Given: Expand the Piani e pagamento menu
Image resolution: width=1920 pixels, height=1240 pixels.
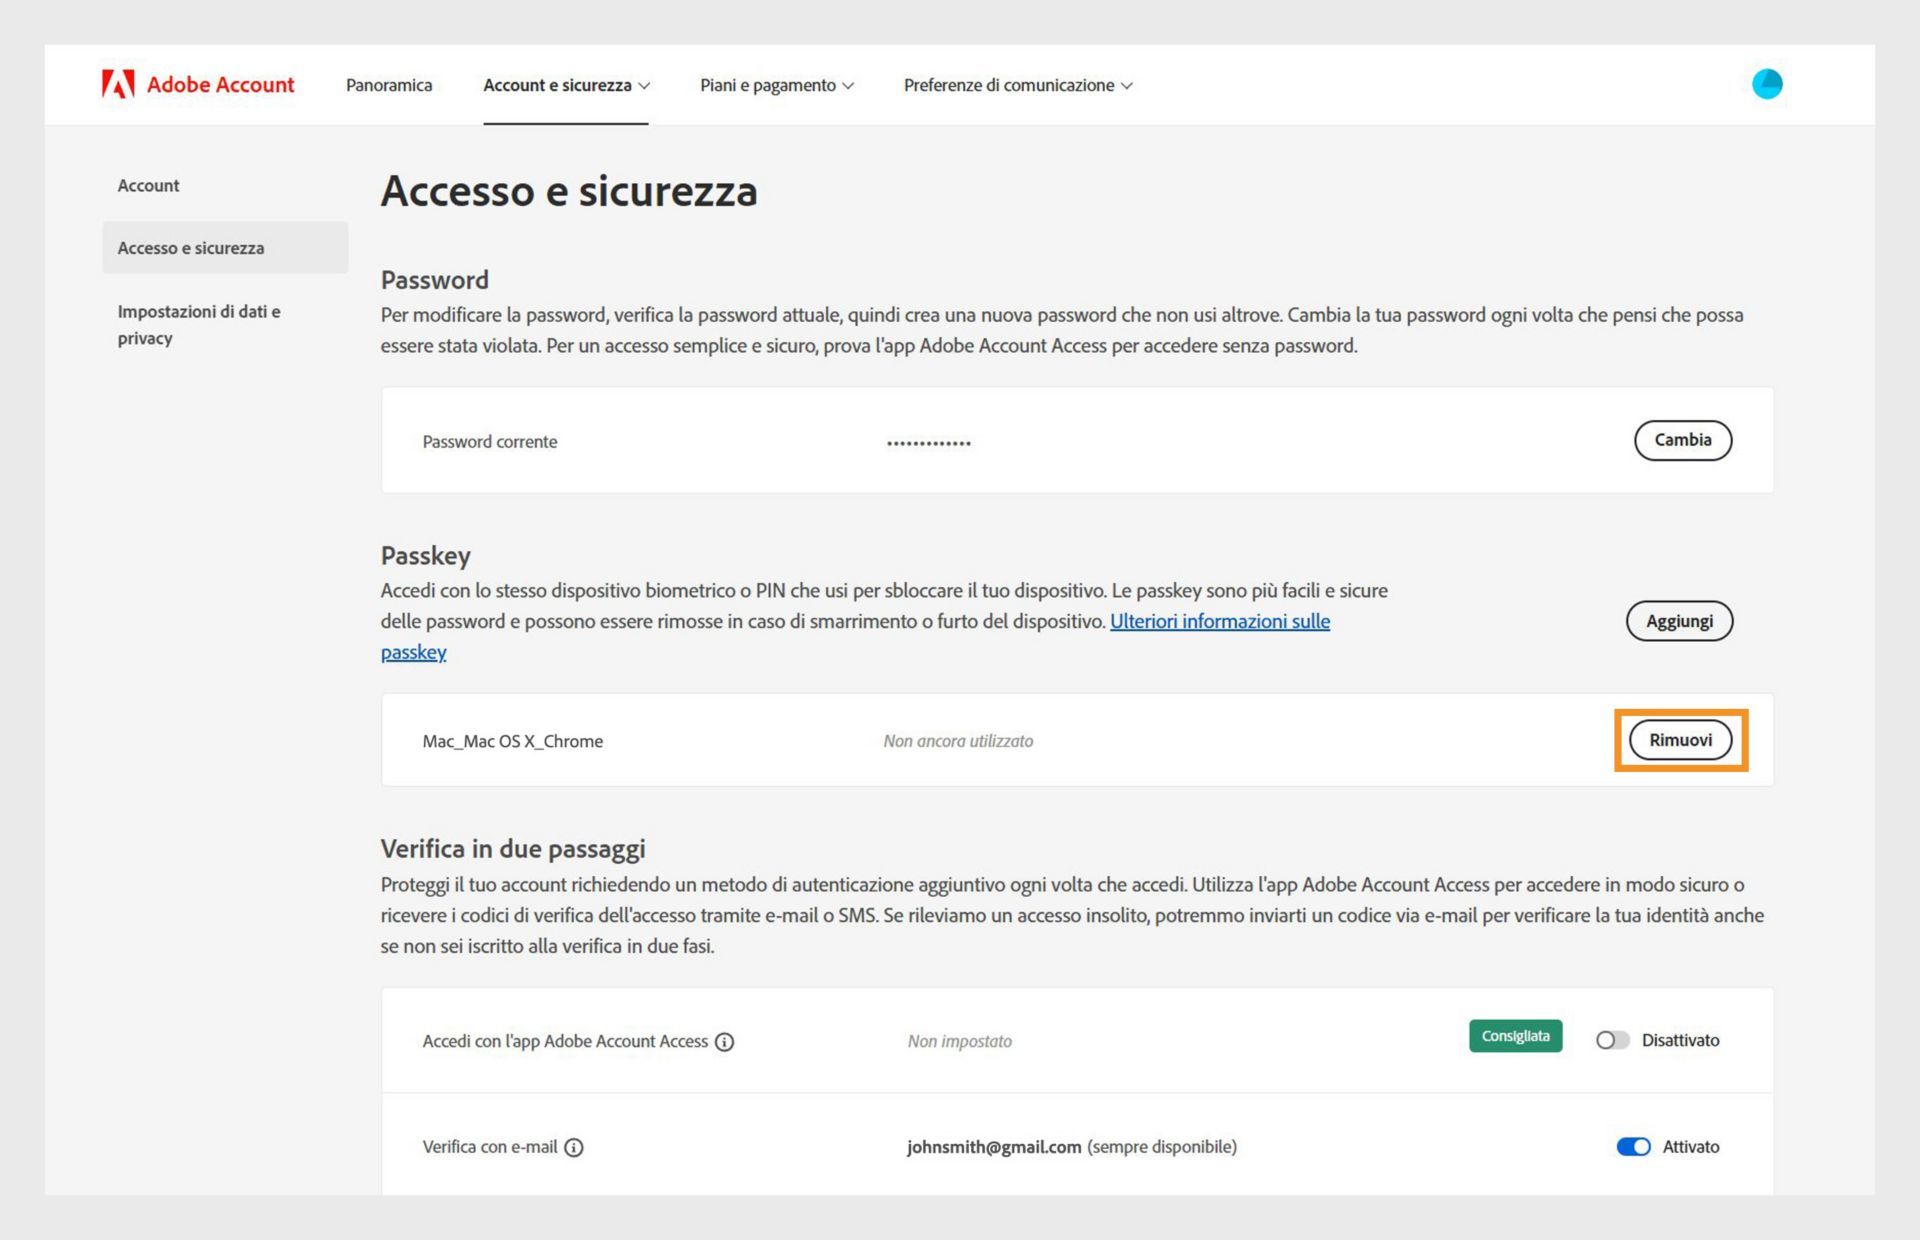Looking at the screenshot, I should click(776, 86).
